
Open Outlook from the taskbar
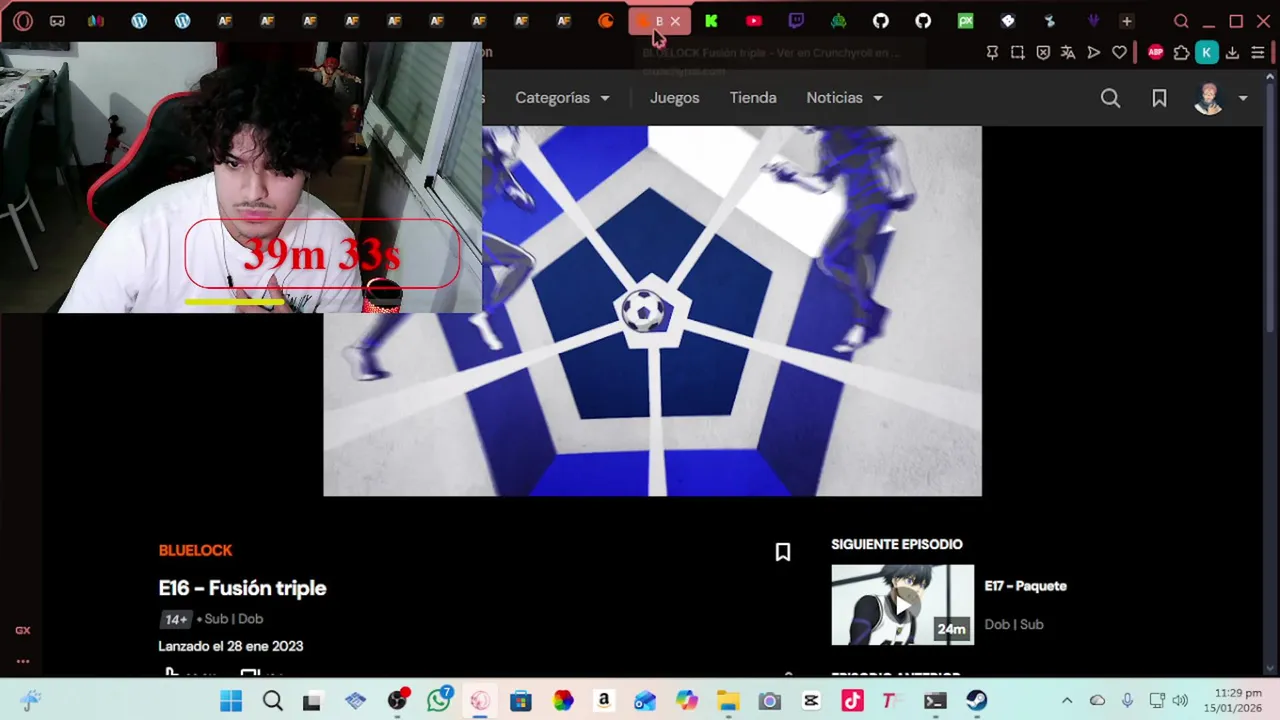[645, 701]
